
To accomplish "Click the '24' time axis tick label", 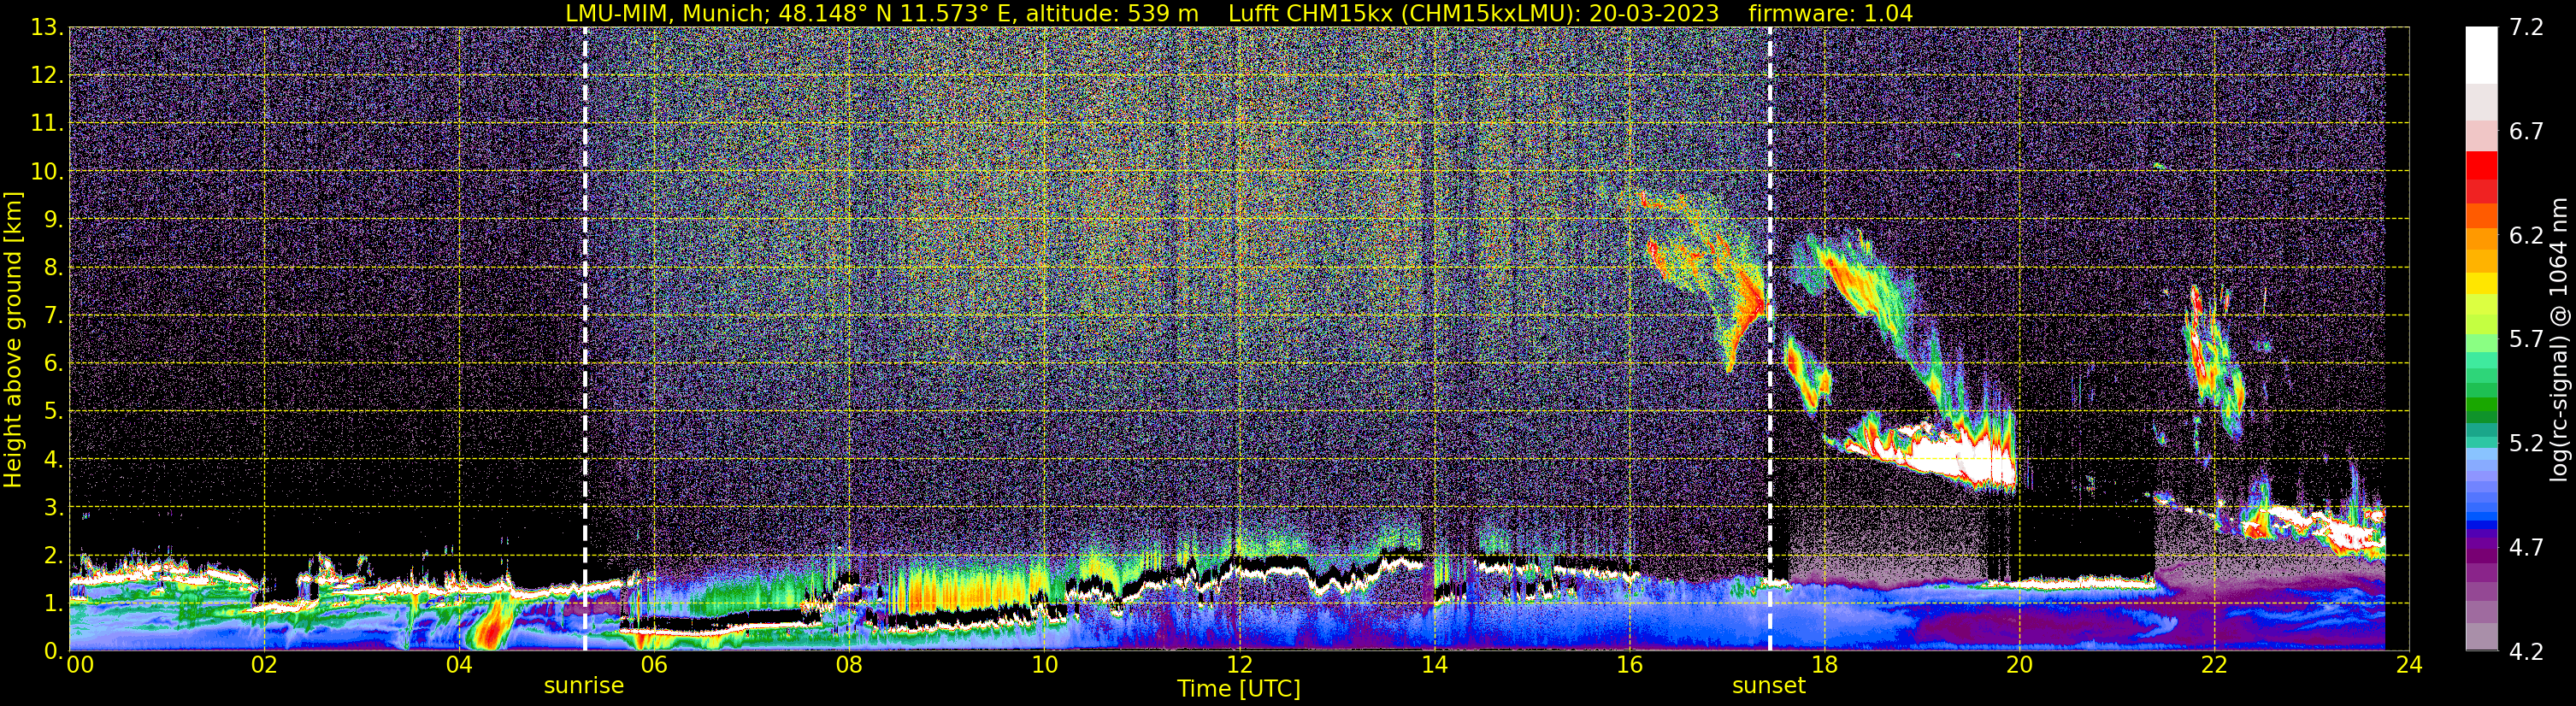I will [x=2409, y=665].
